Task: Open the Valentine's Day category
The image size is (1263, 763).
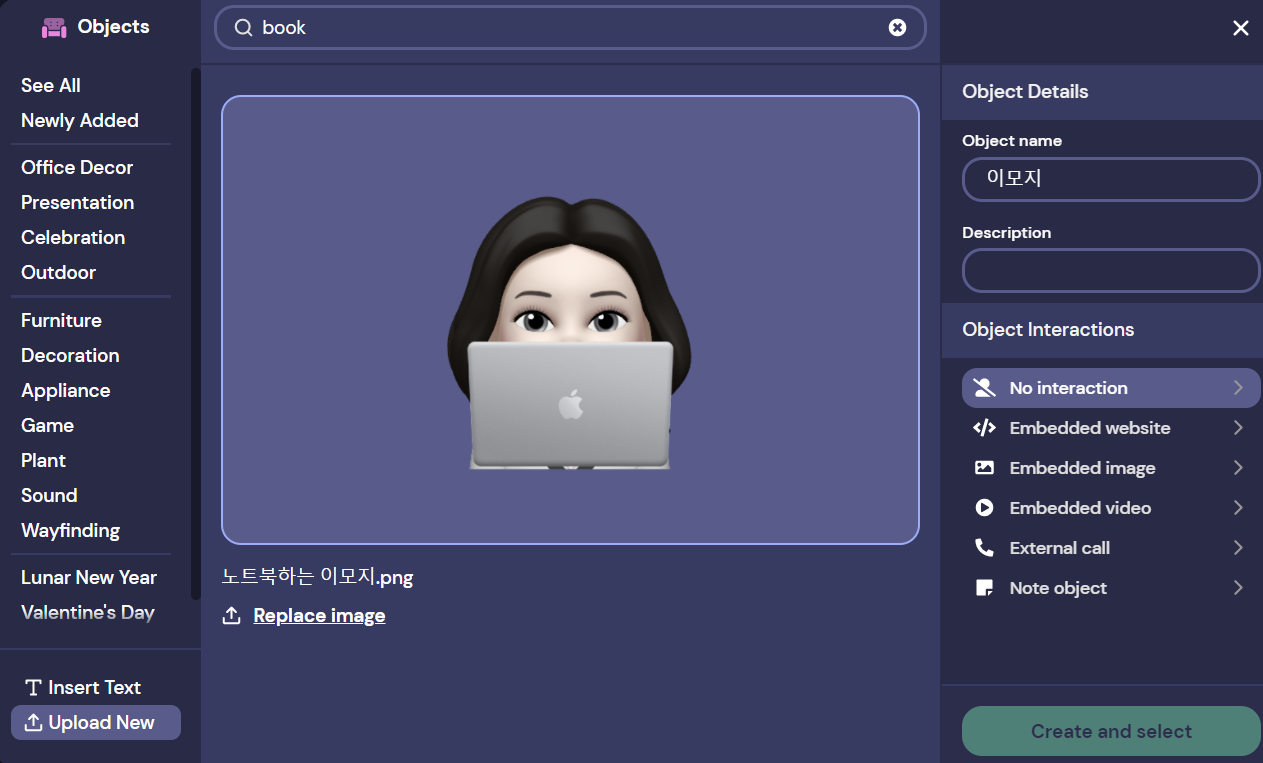Action: pyautogui.click(x=88, y=612)
